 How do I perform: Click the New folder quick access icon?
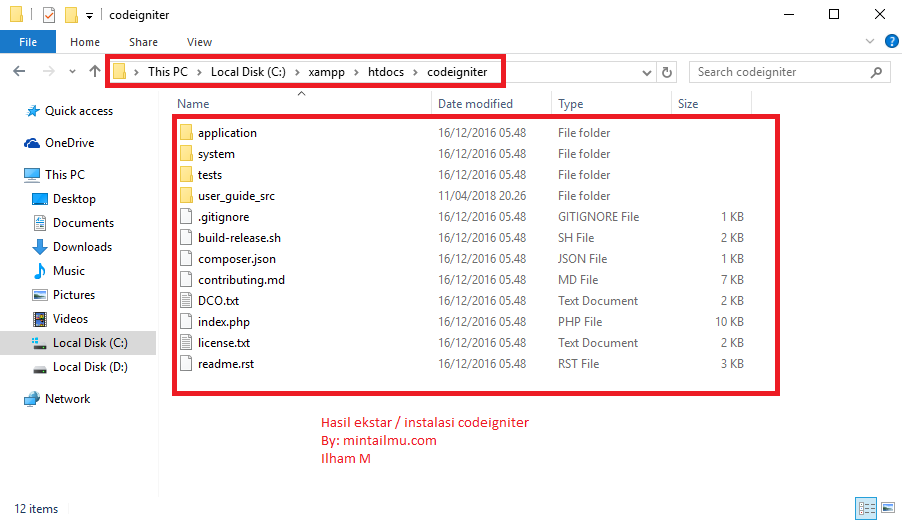tap(71, 14)
